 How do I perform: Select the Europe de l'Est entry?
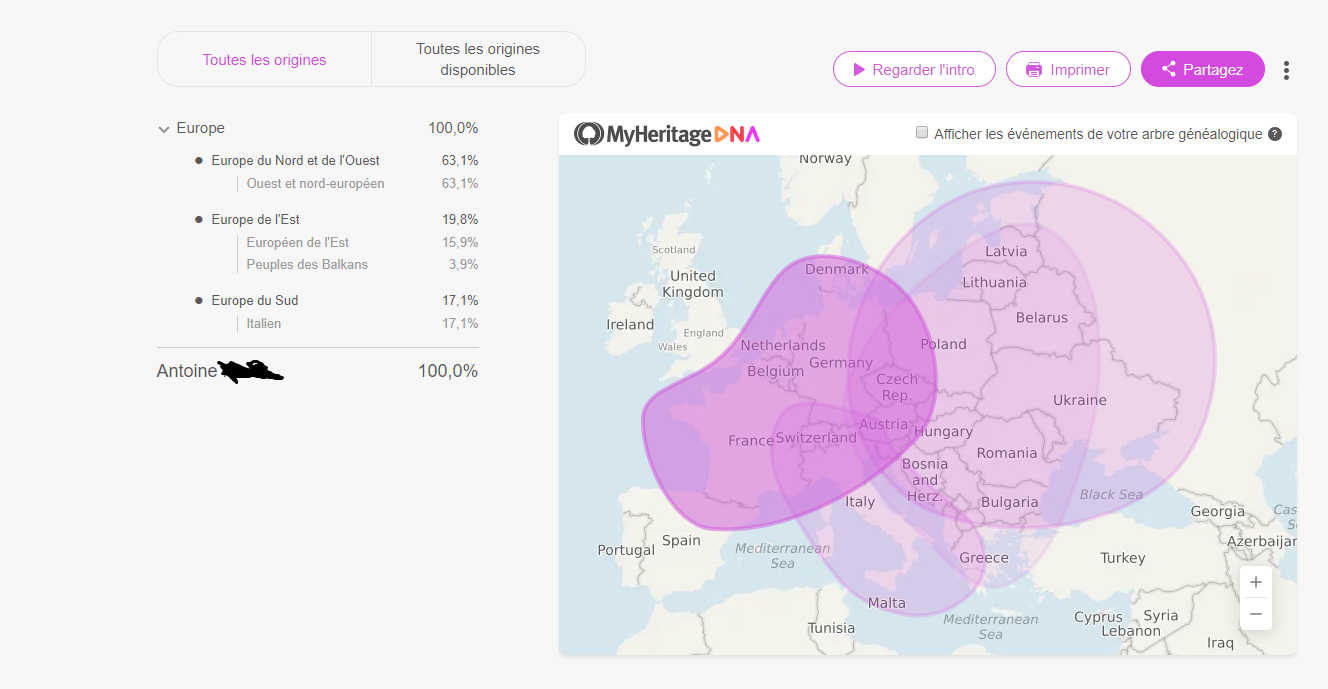(x=255, y=219)
